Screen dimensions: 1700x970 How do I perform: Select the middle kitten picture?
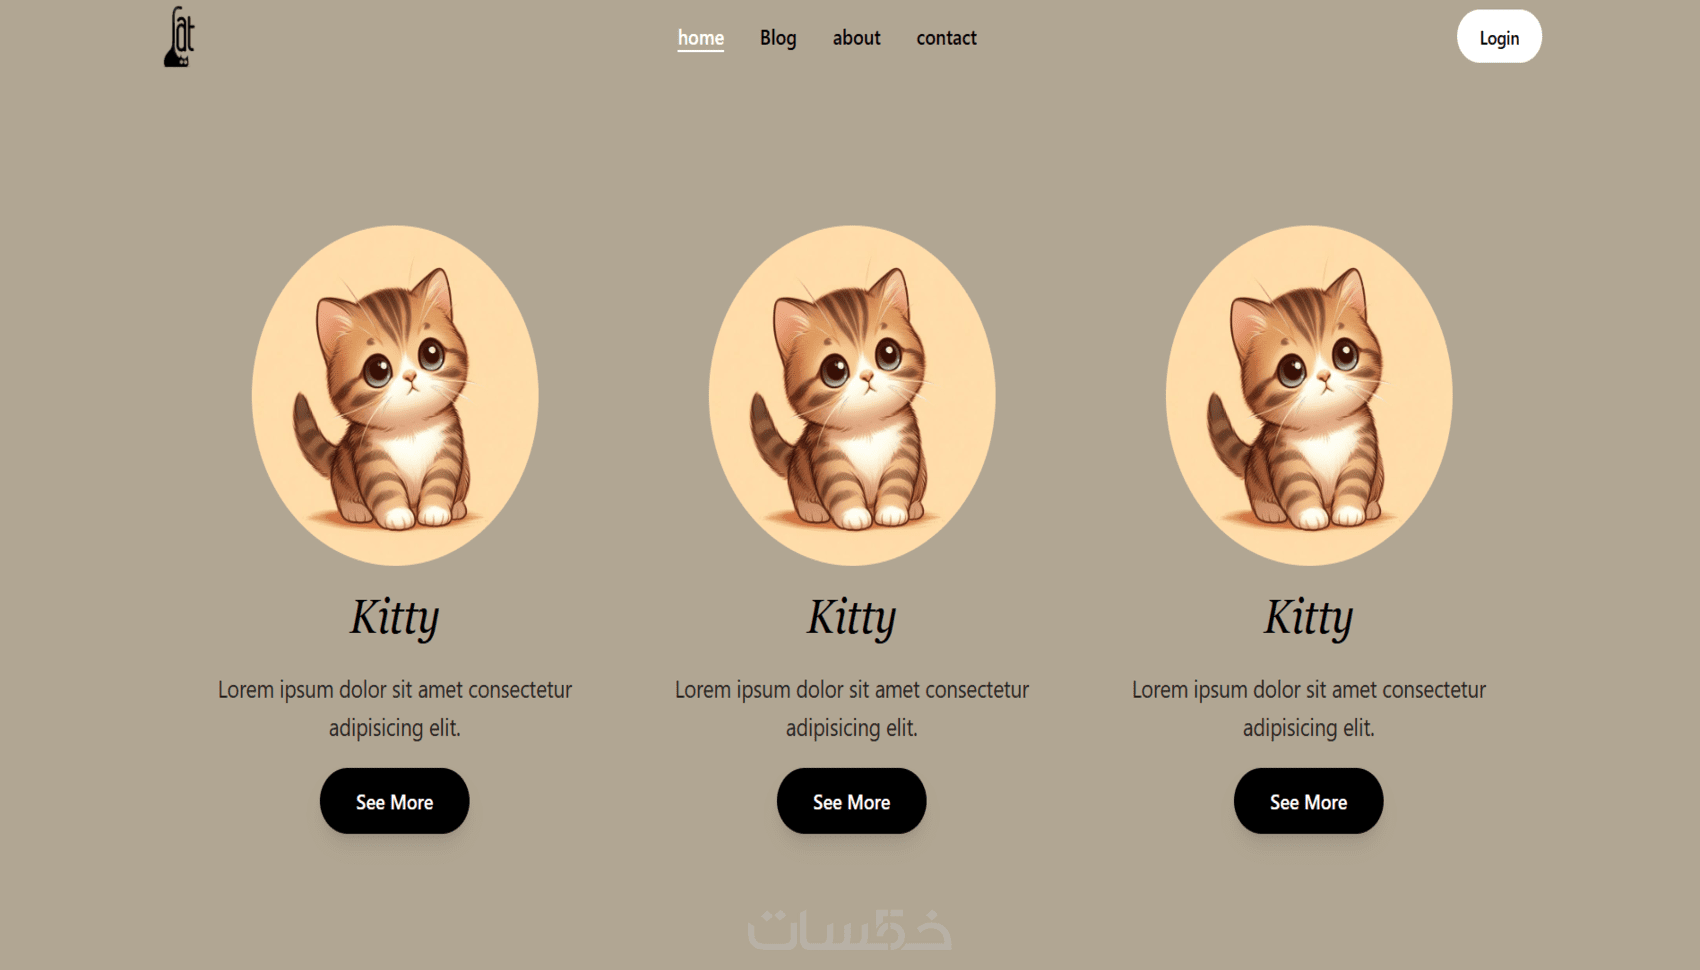852,395
